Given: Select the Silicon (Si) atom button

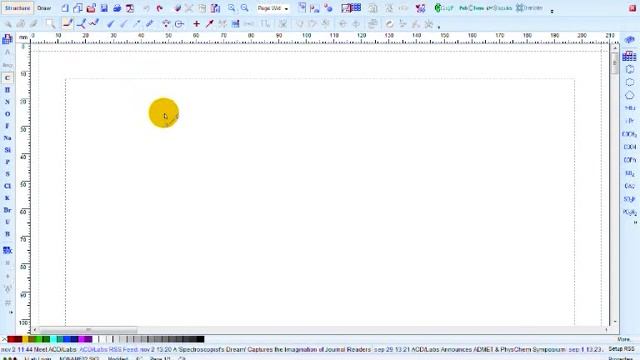Looking at the screenshot, I should [7, 150].
